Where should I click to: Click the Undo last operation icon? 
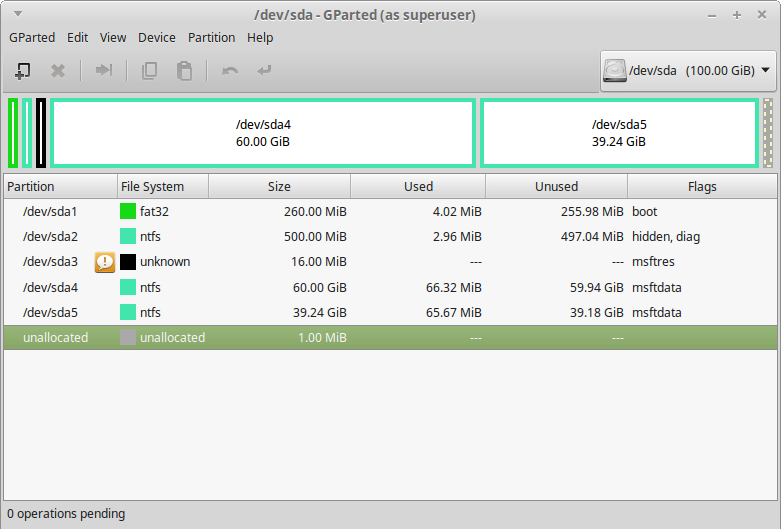[x=230, y=71]
